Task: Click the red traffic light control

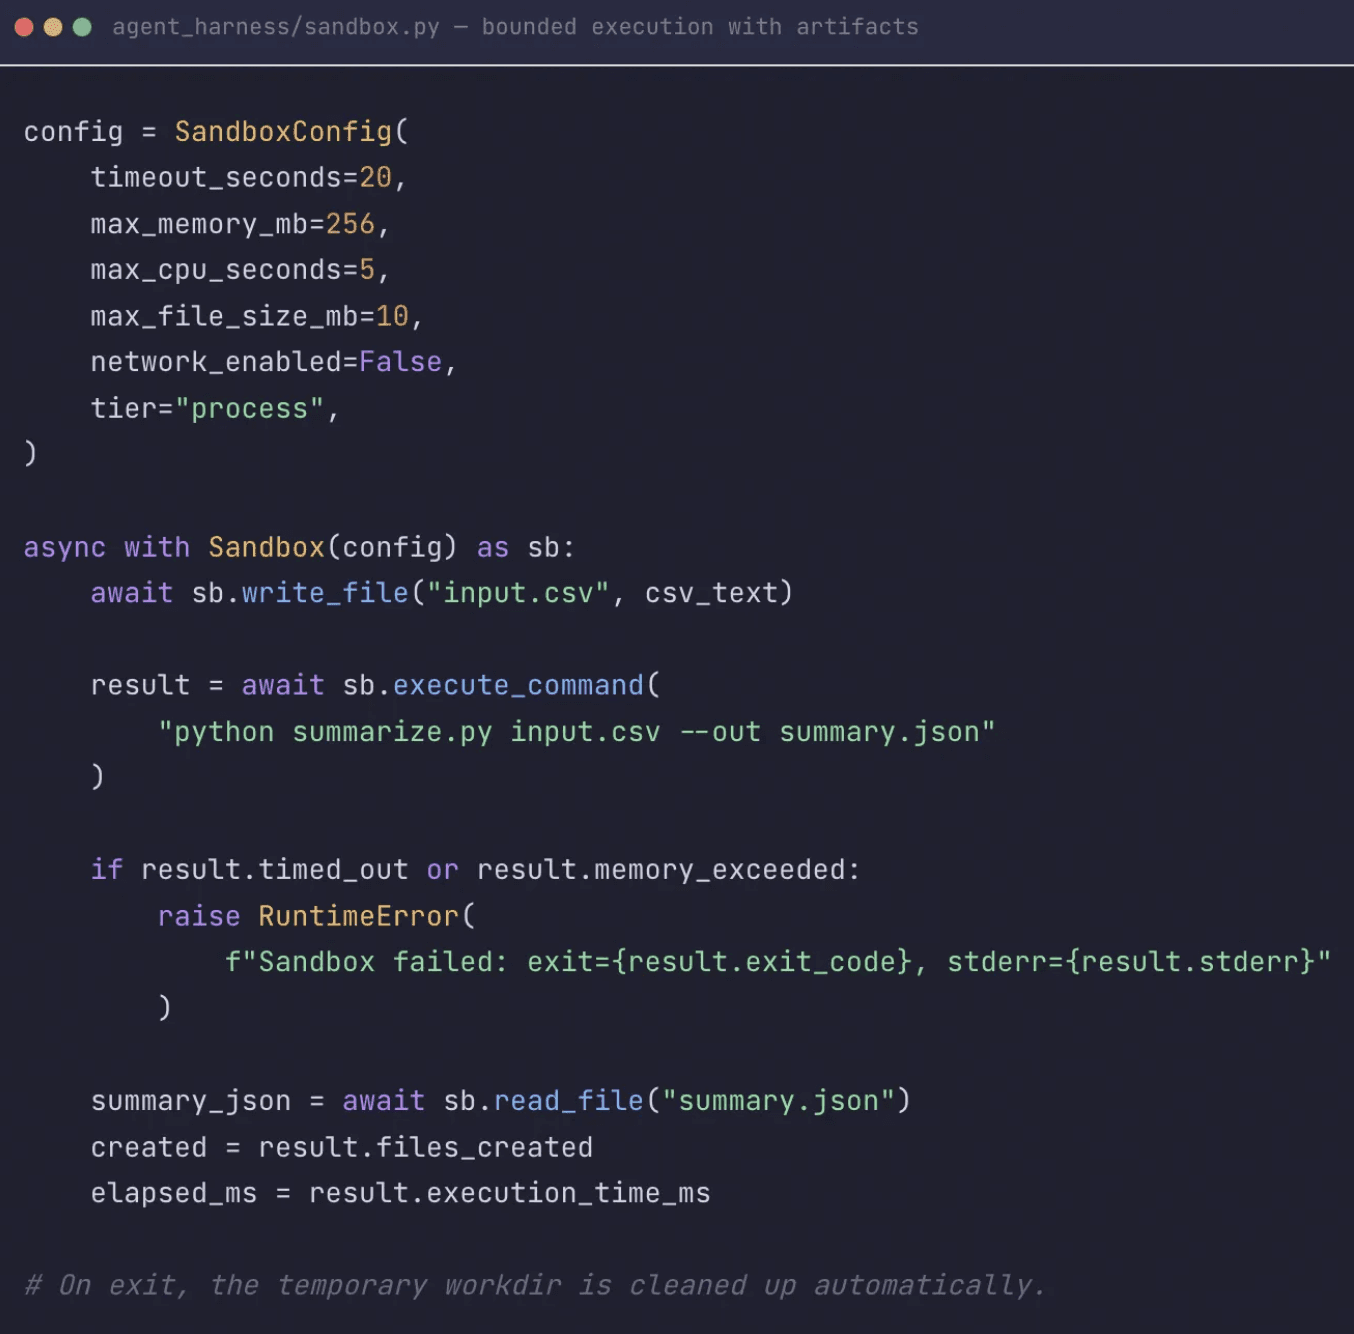Action: click(22, 26)
